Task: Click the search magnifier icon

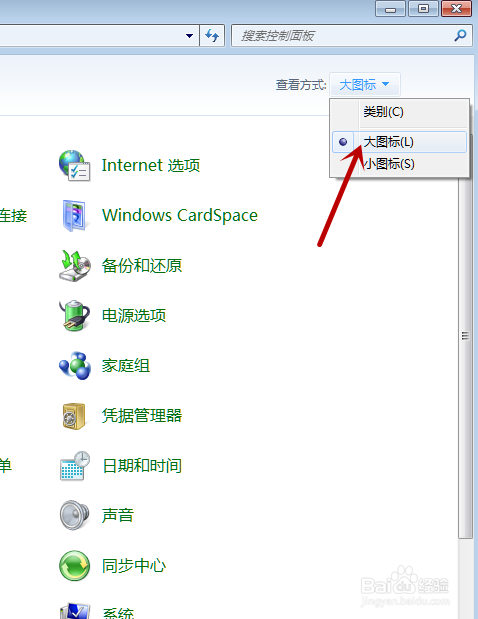Action: 460,36
